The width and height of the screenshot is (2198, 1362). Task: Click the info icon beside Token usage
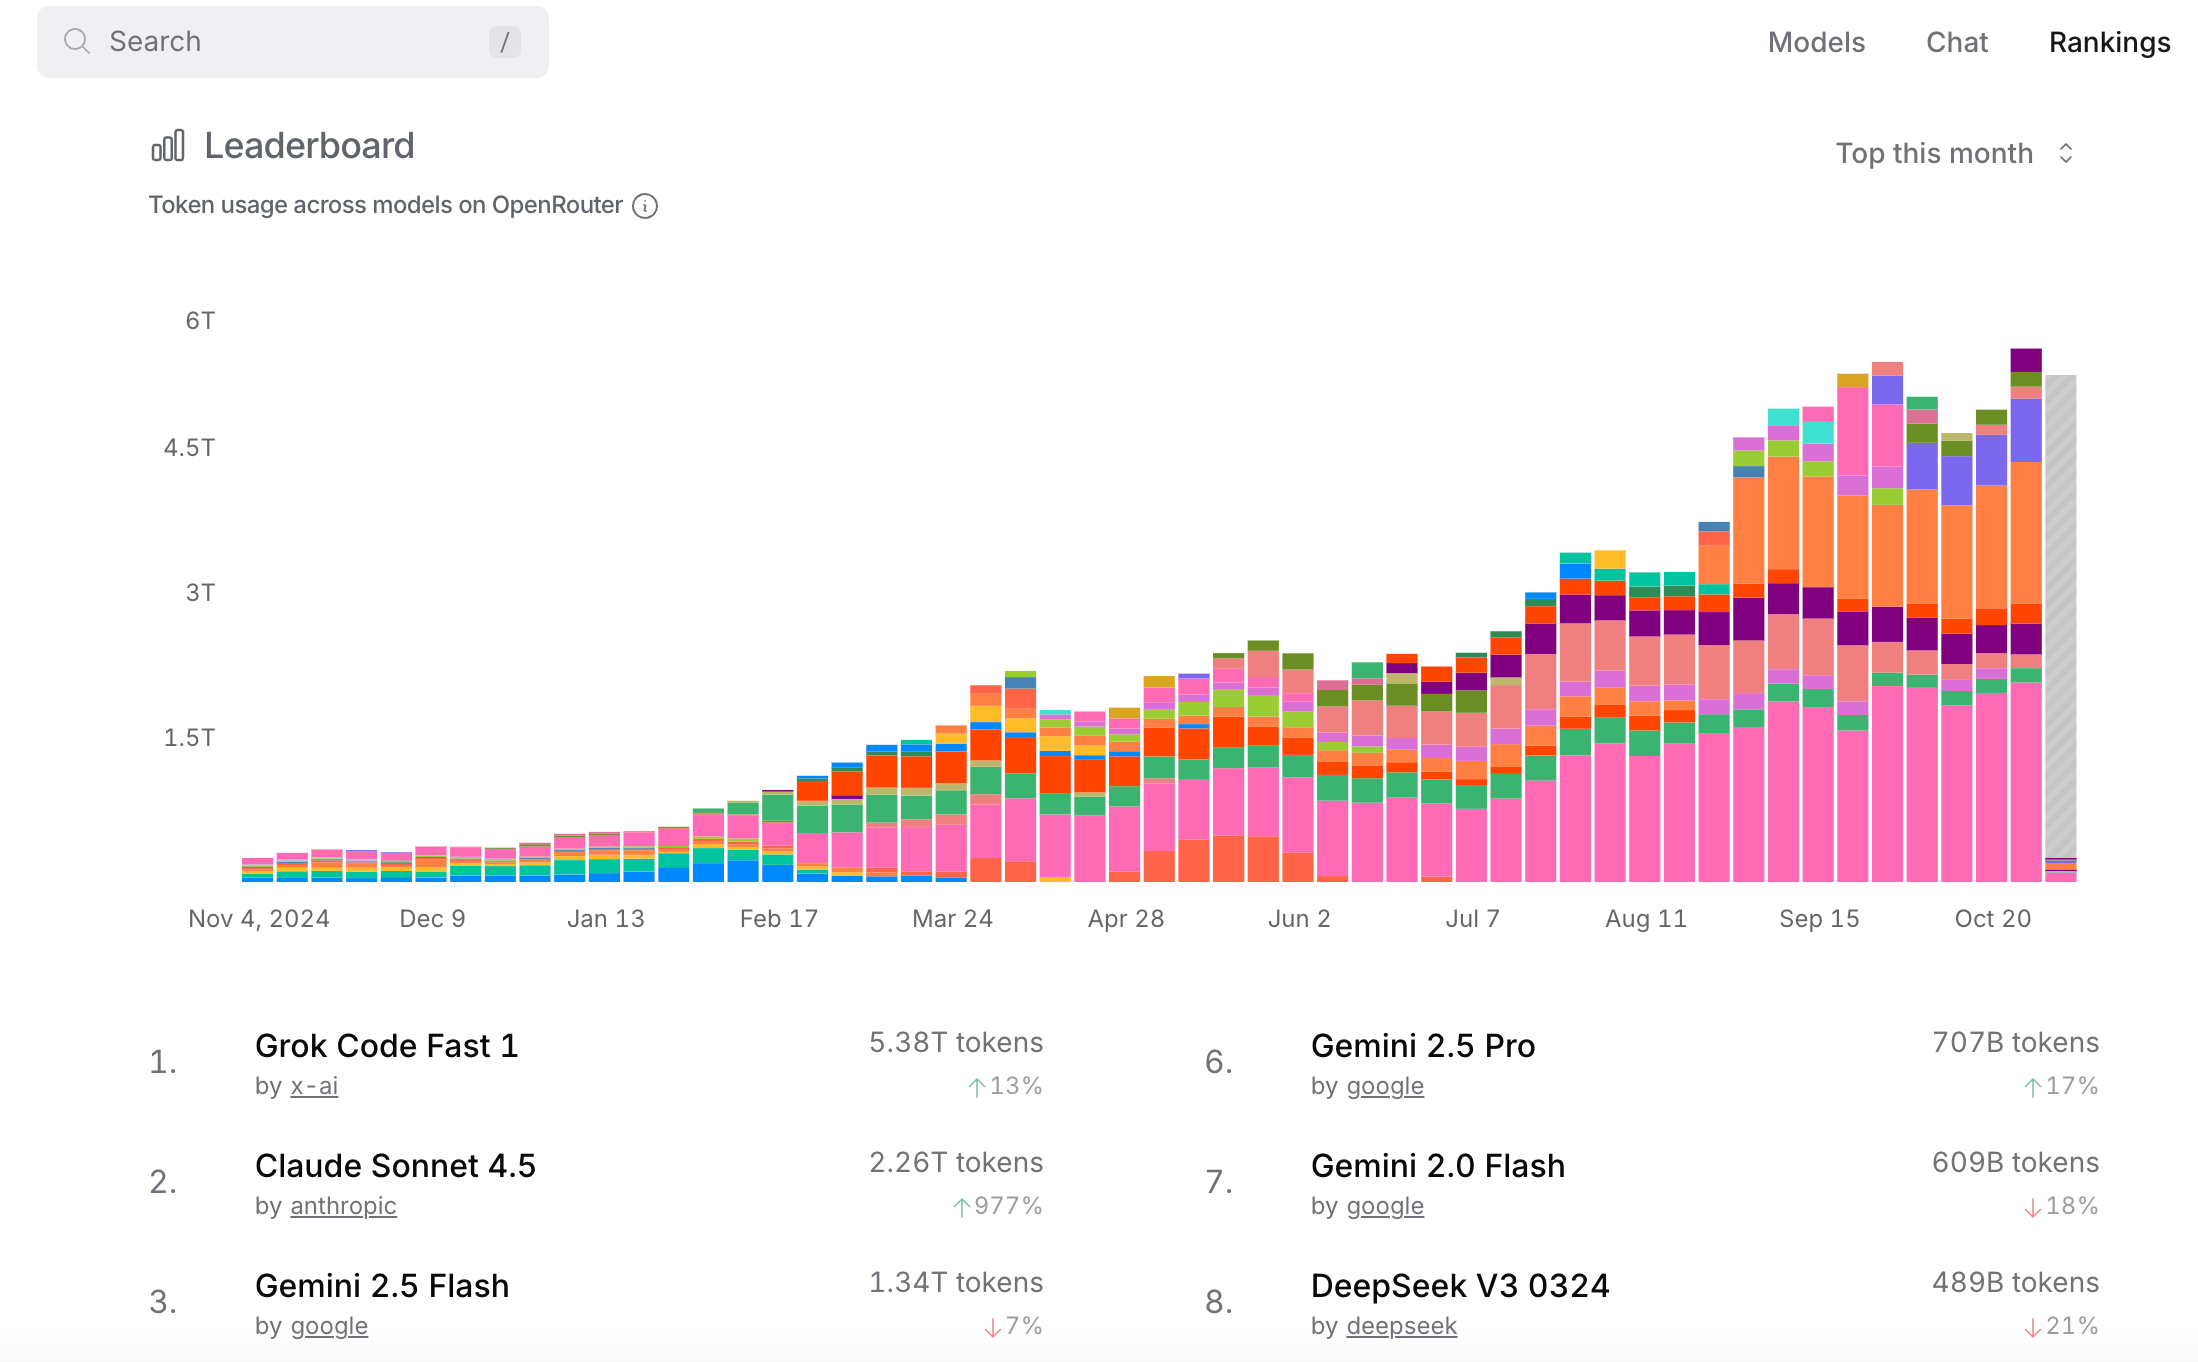pos(646,206)
